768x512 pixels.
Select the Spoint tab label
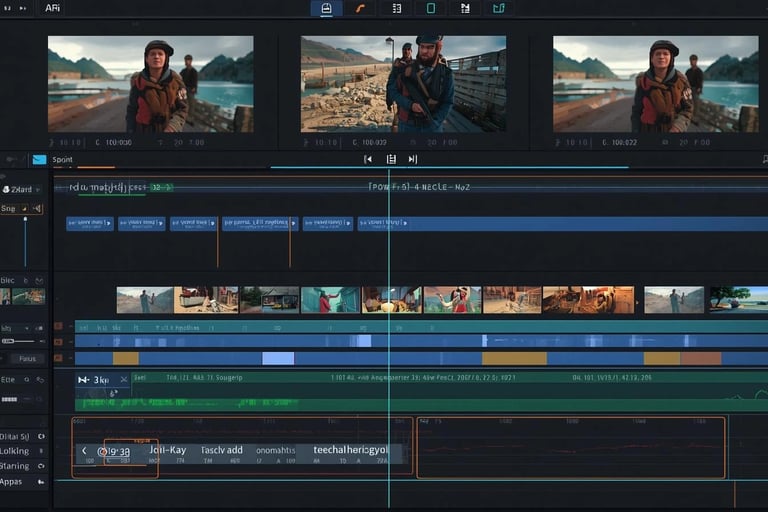click(62, 160)
